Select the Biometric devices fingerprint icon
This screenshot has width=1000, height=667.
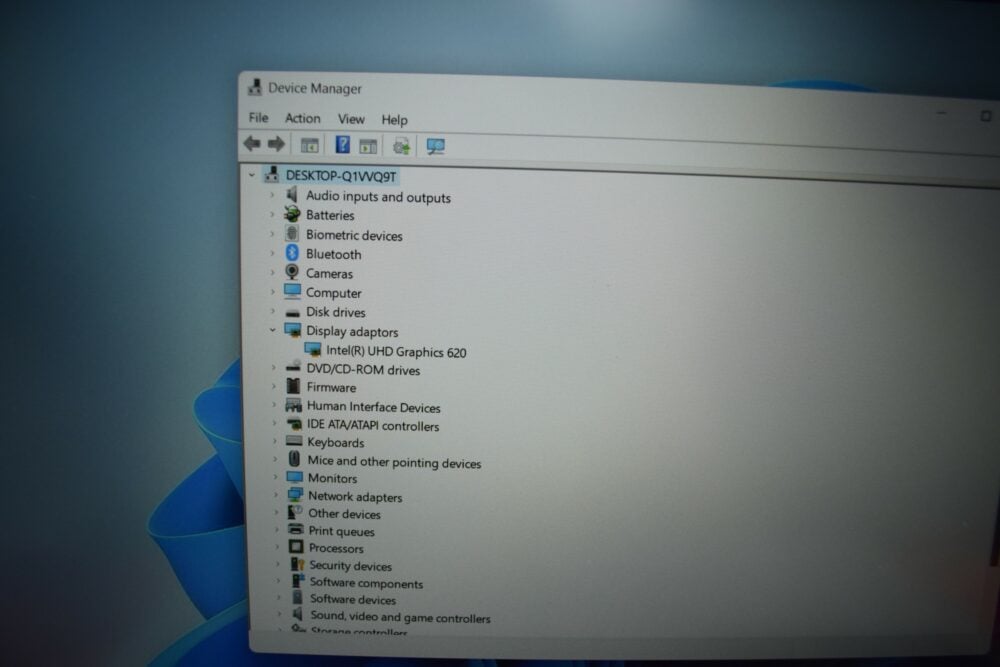click(x=292, y=233)
